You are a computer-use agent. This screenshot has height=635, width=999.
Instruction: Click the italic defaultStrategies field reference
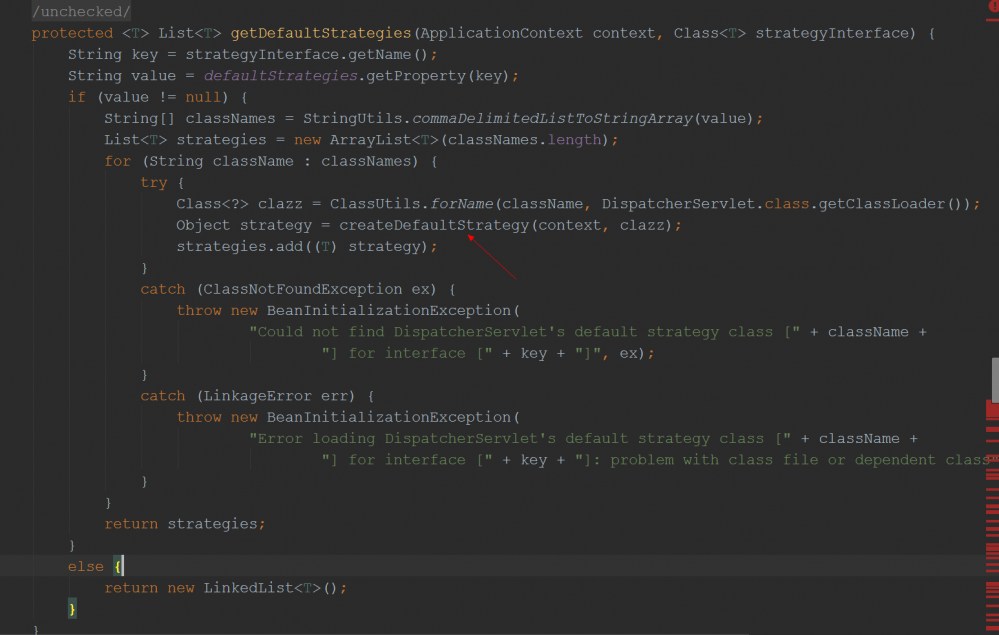pos(280,75)
